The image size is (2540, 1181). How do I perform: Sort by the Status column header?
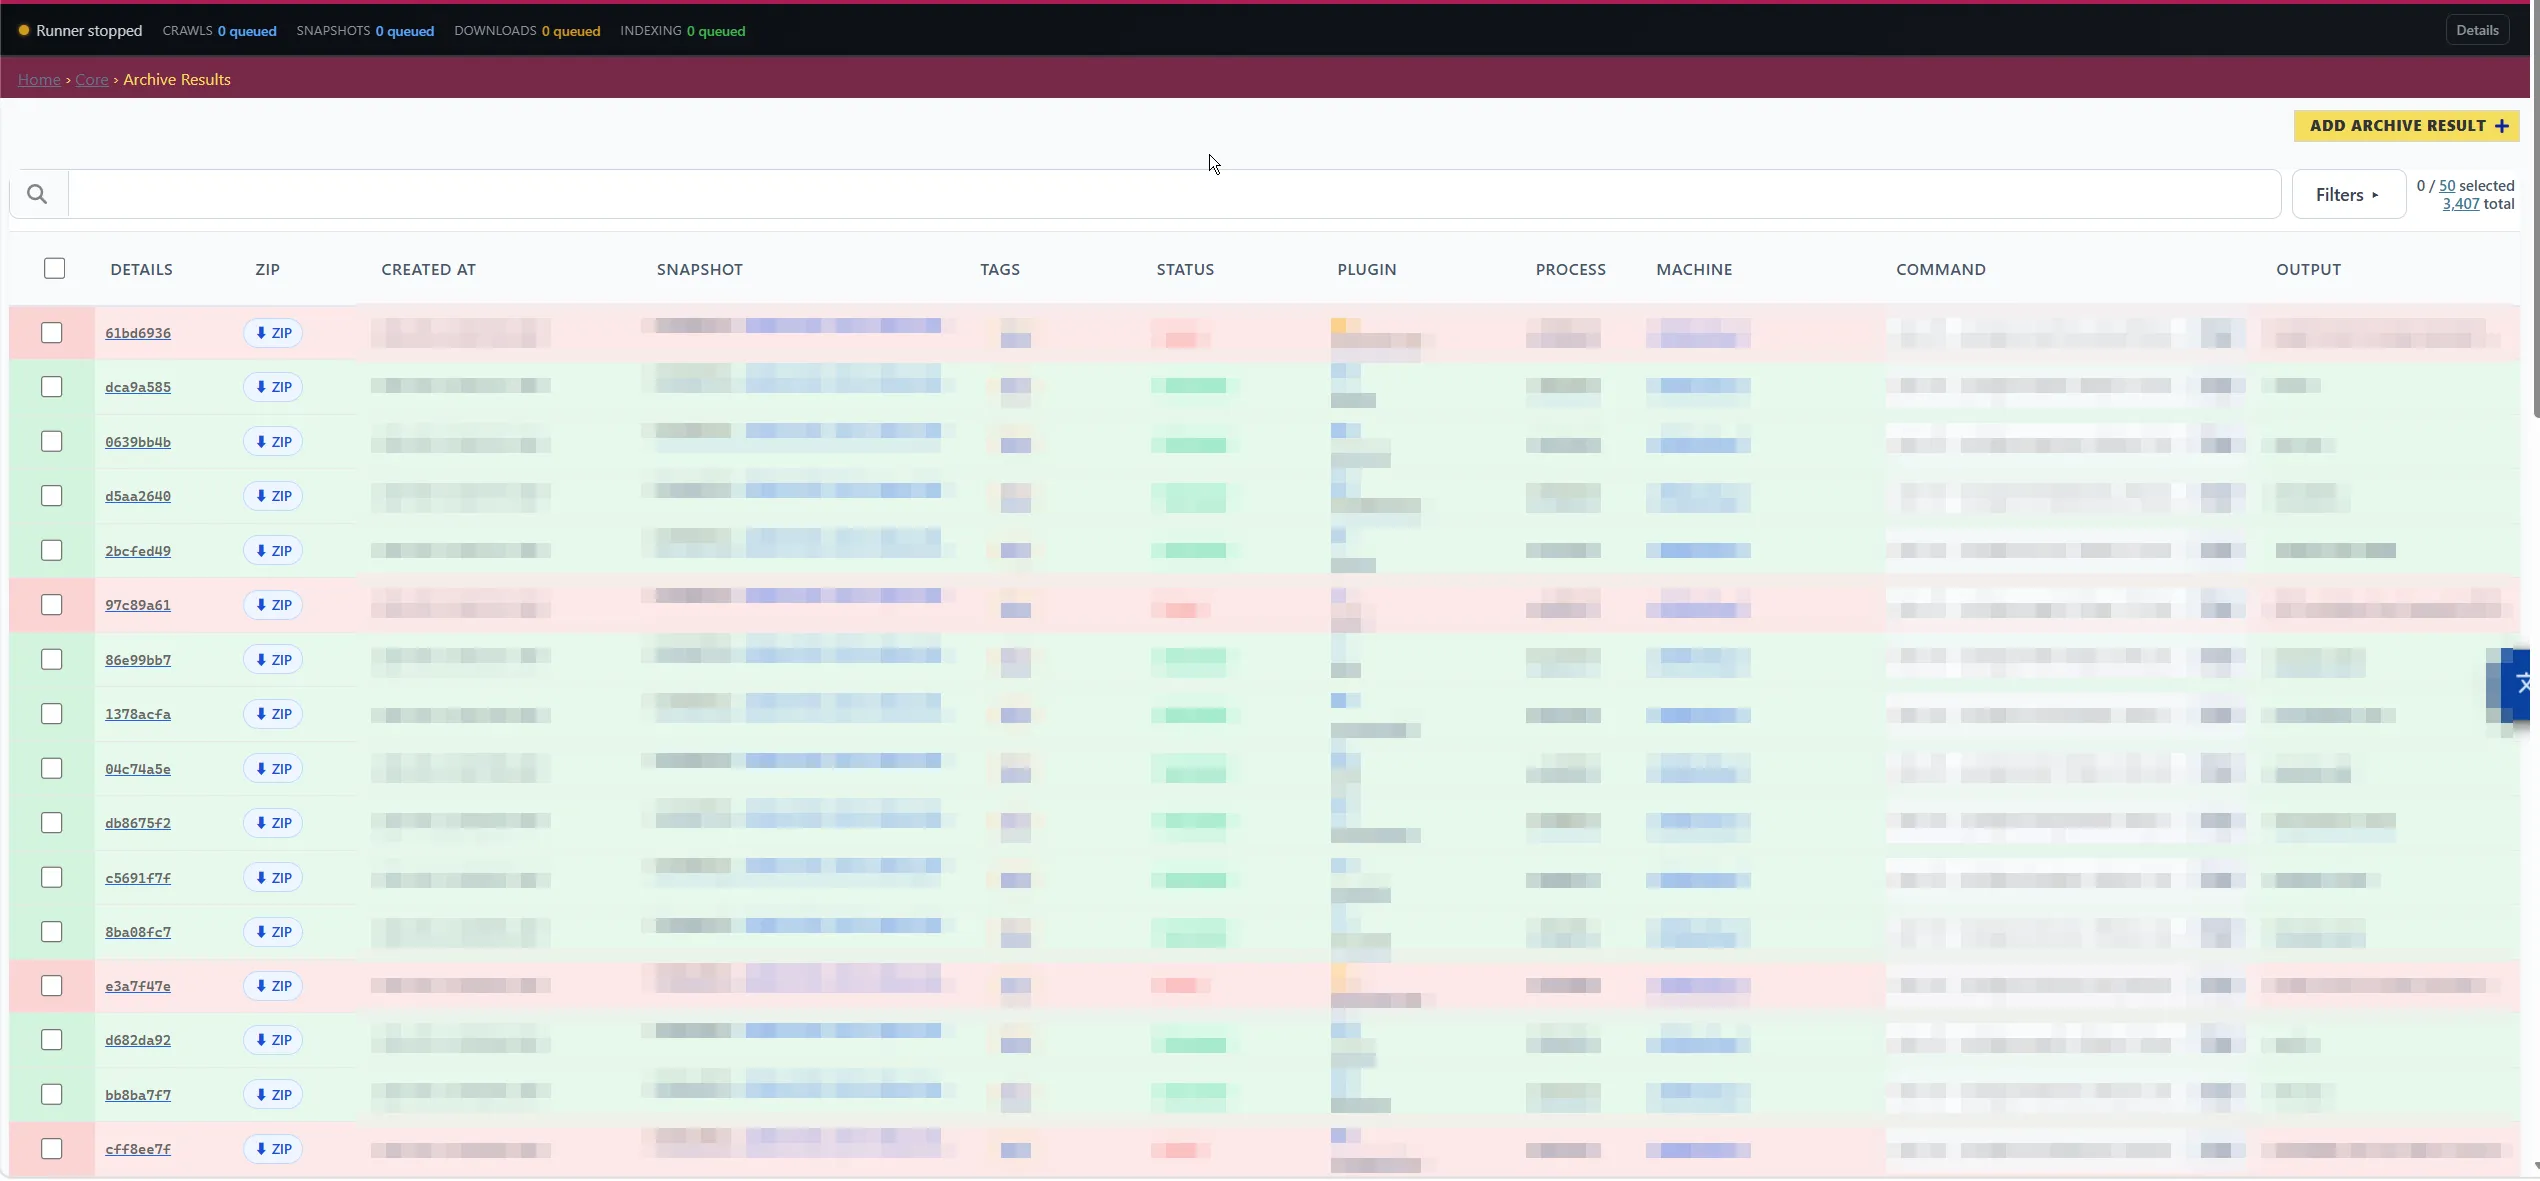point(1185,269)
